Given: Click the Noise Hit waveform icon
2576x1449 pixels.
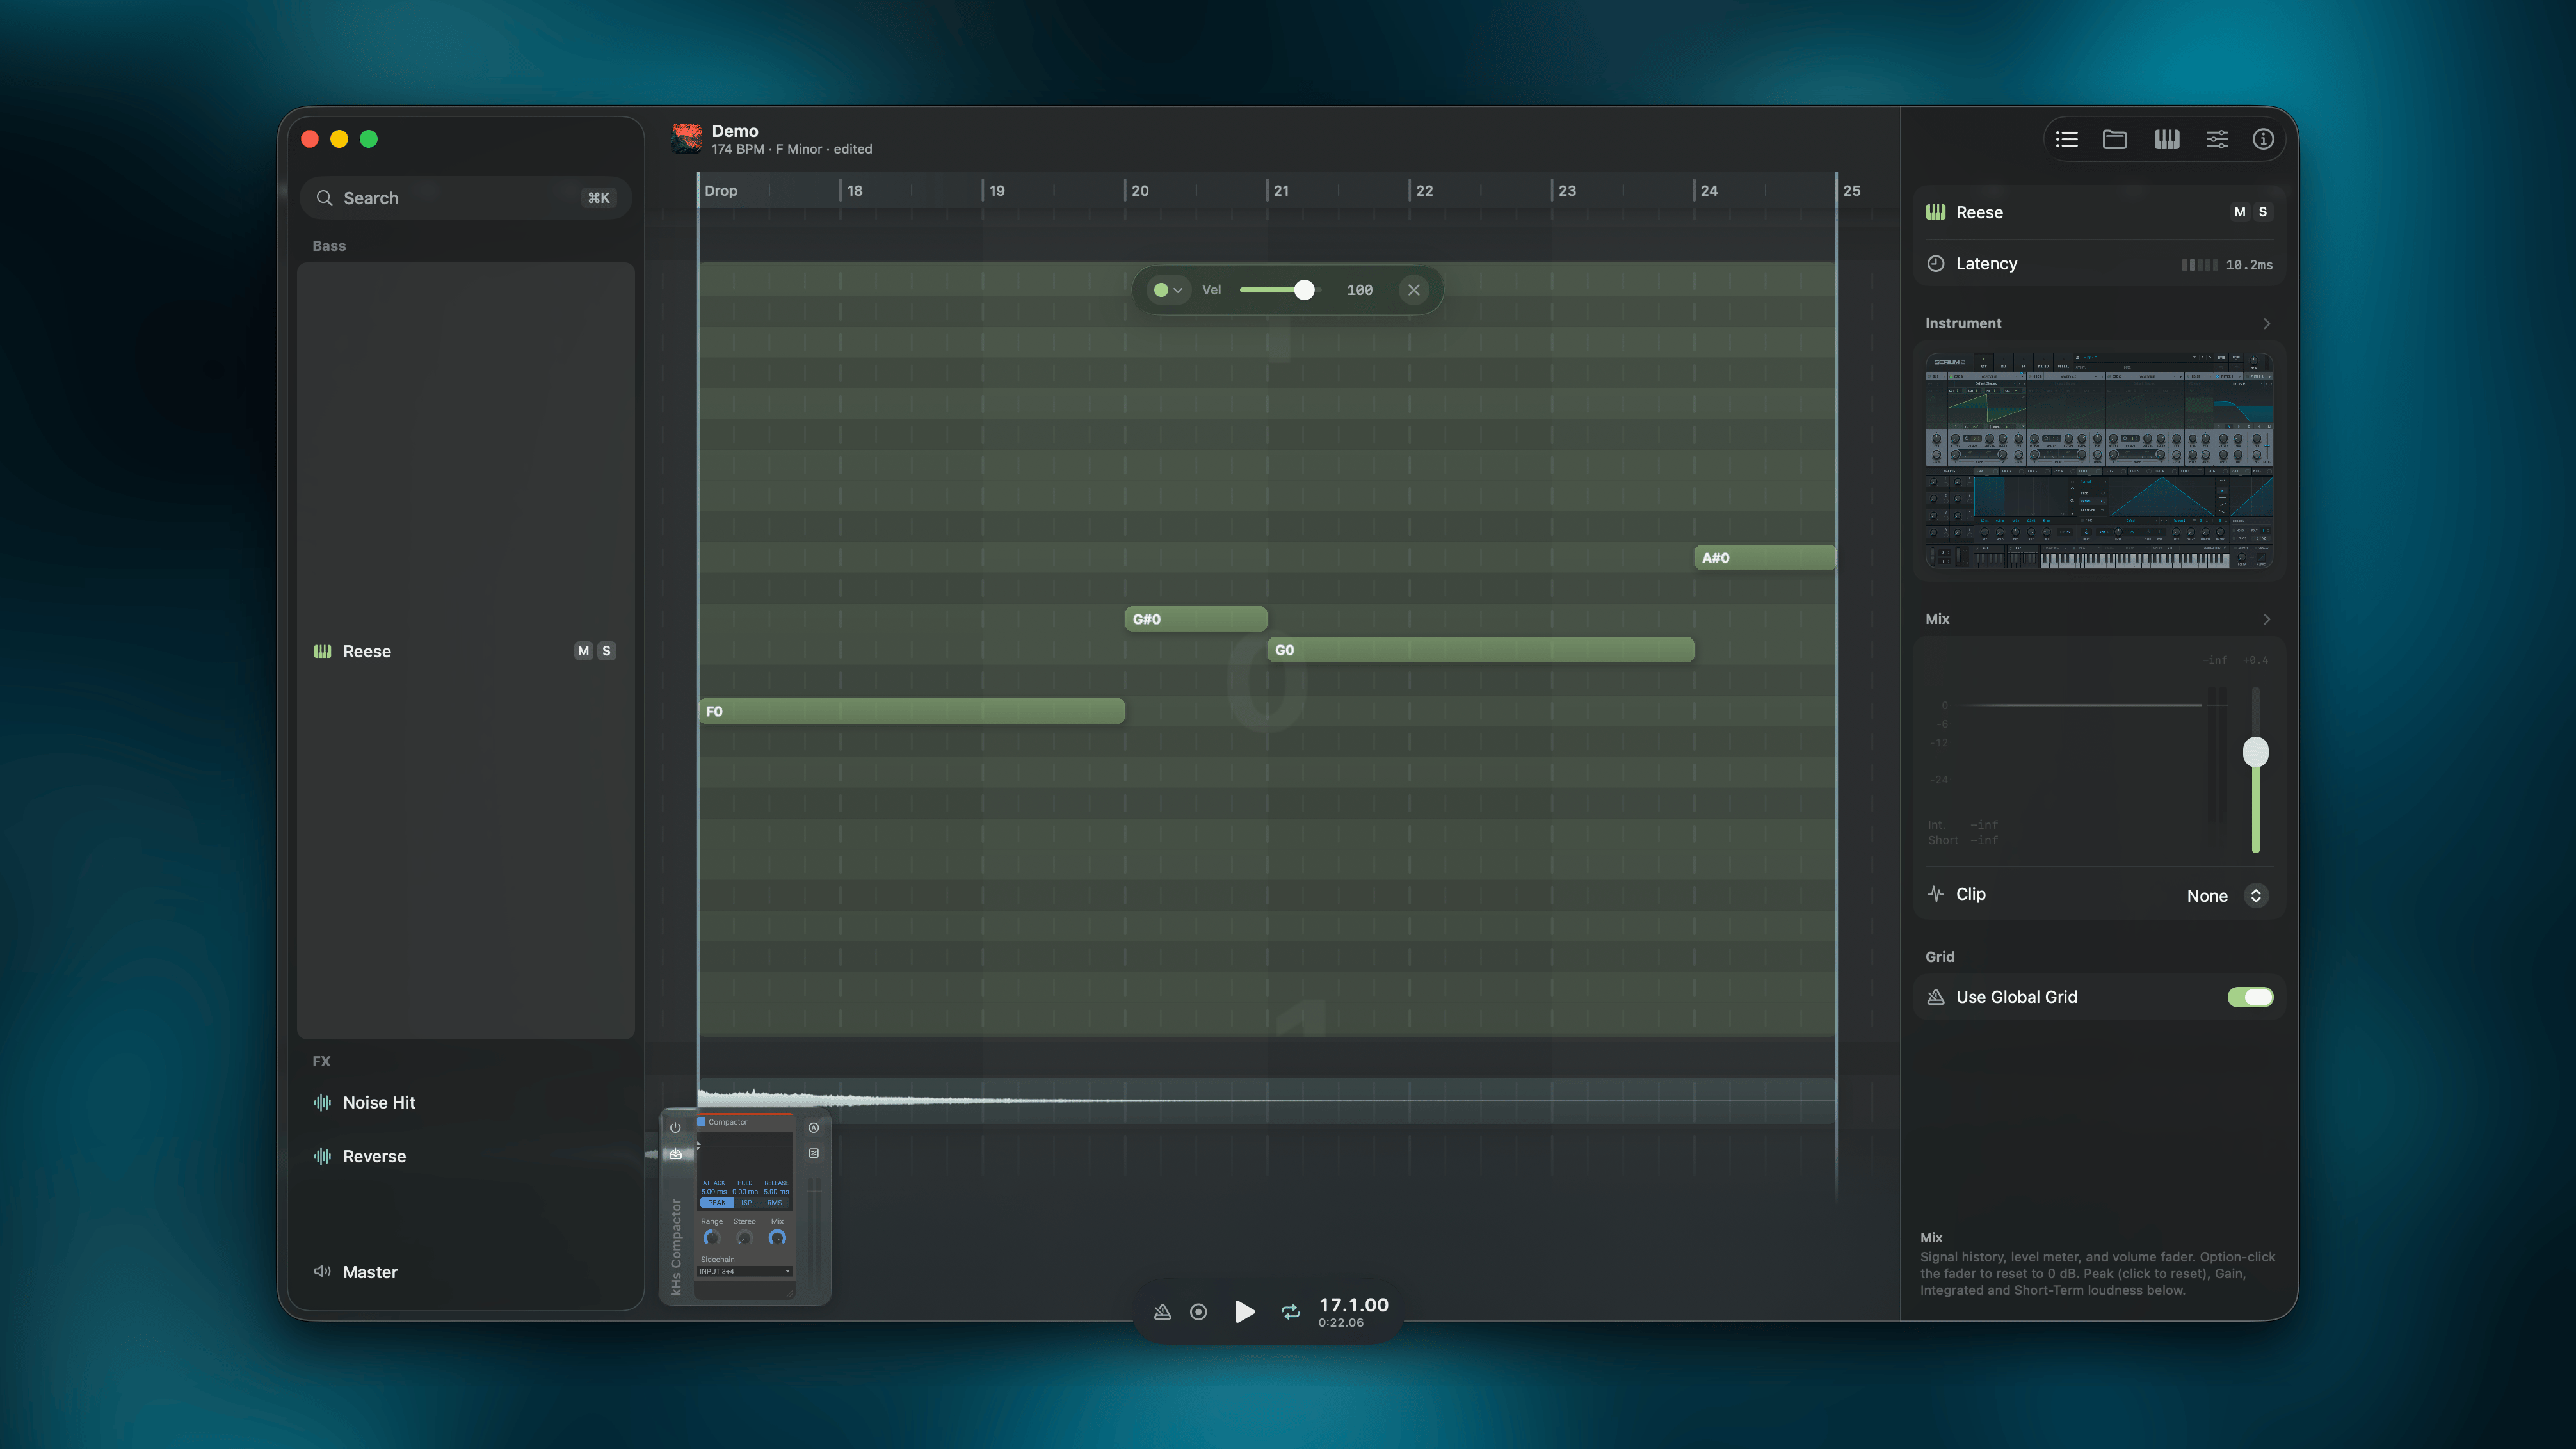Looking at the screenshot, I should coord(322,1102).
